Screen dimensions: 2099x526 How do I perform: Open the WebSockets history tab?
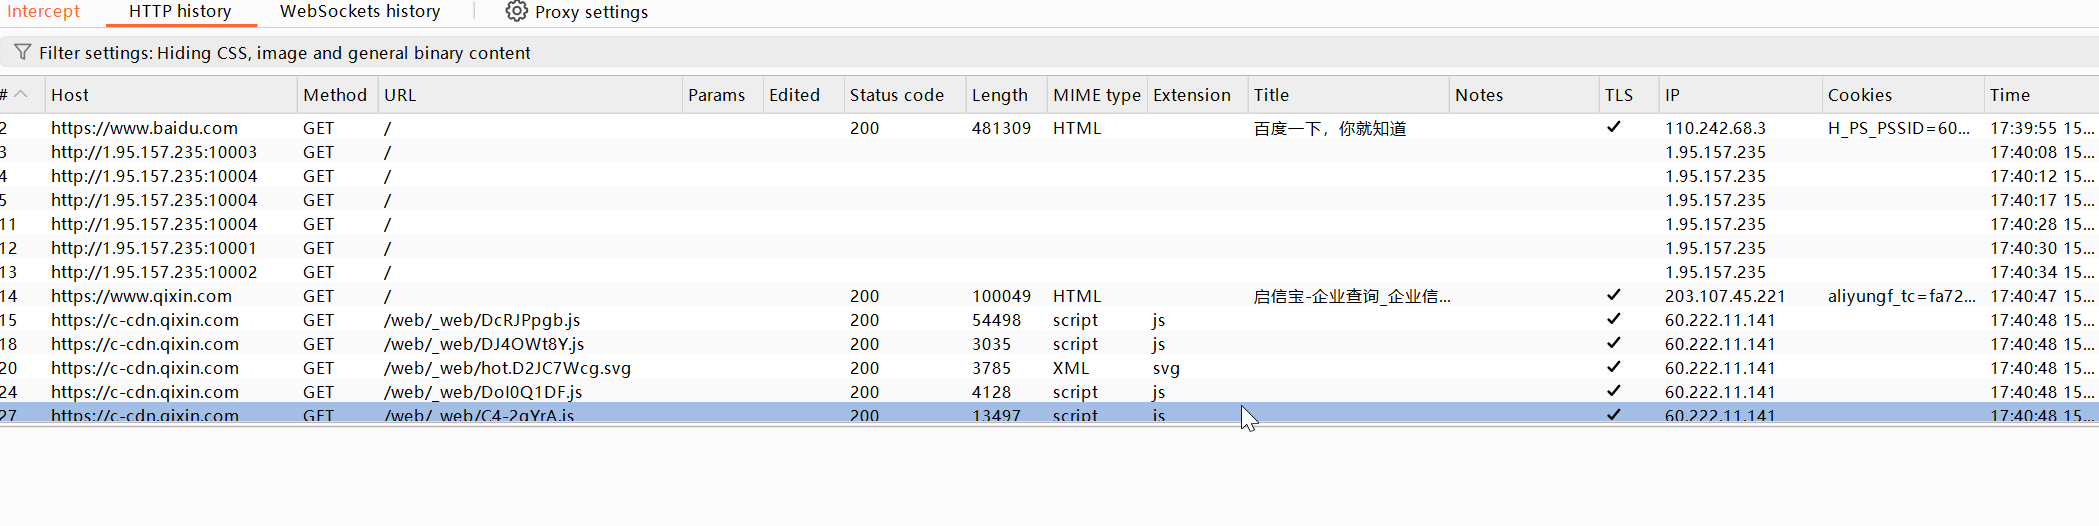coord(360,12)
